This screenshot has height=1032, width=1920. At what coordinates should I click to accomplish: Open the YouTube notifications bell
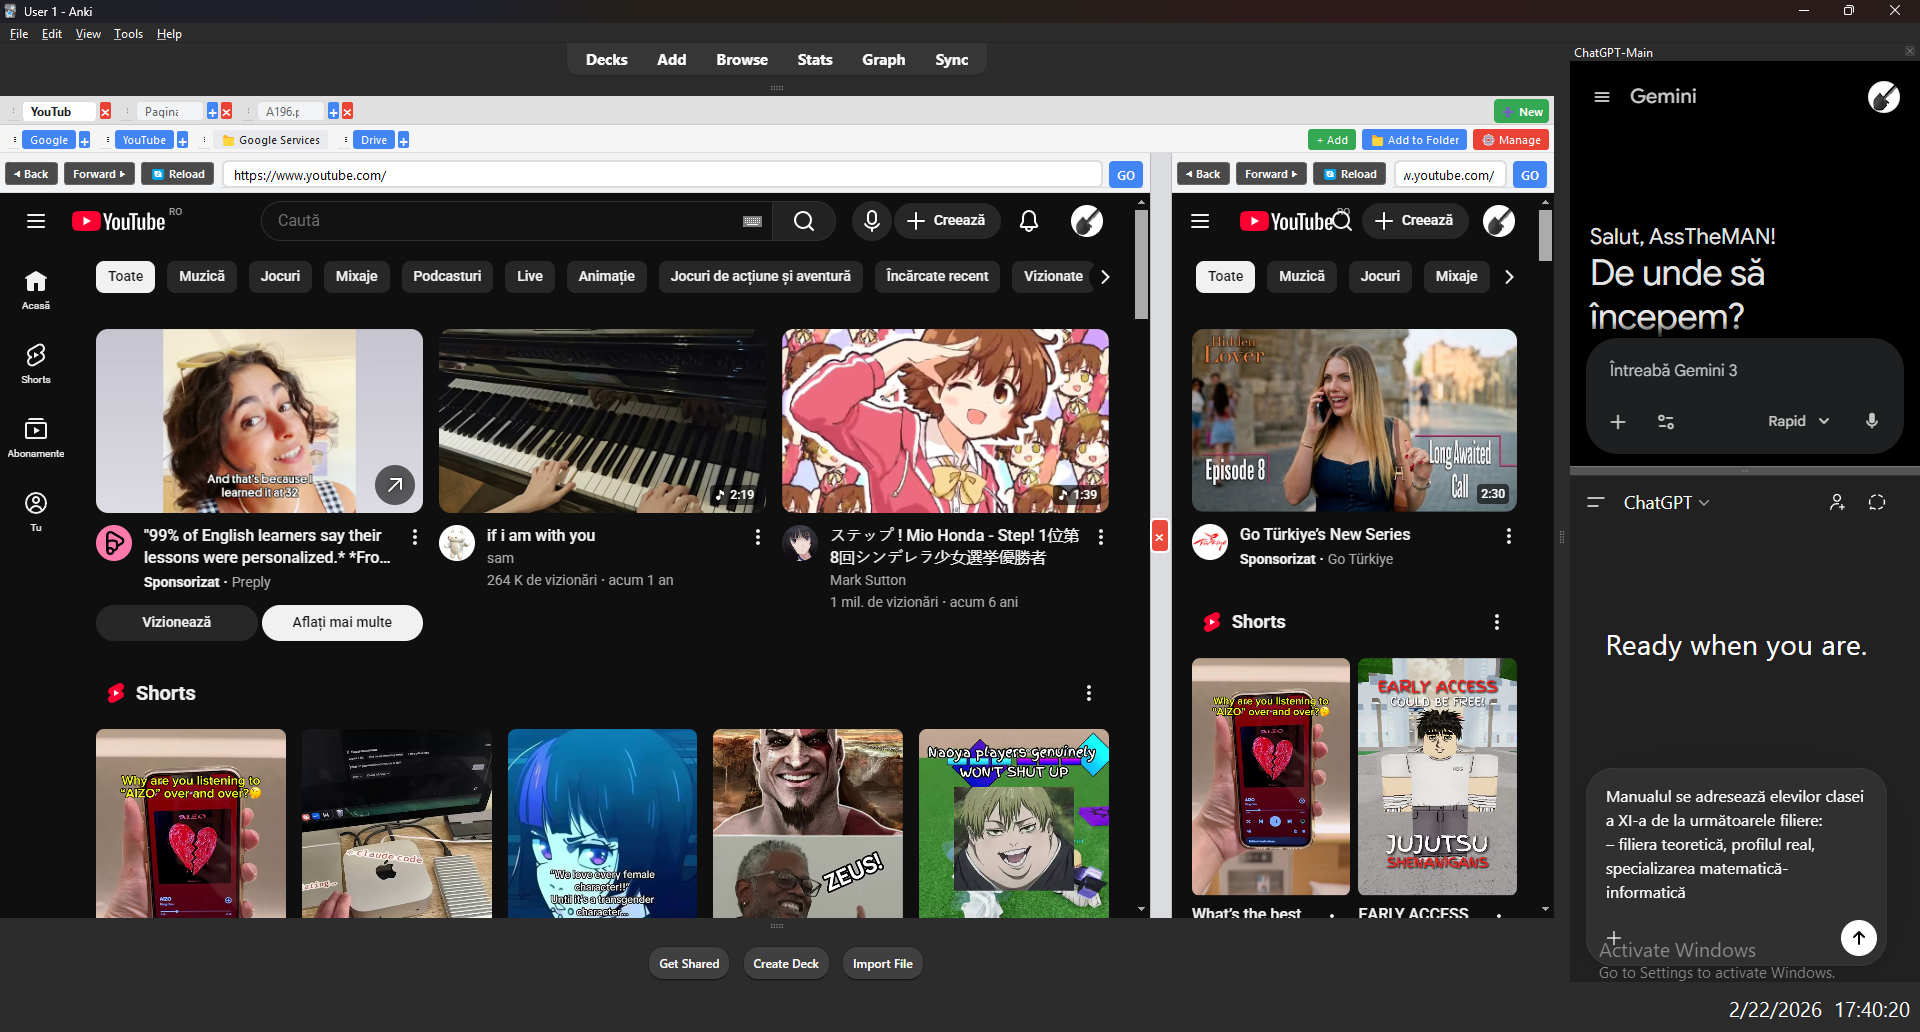point(1028,220)
